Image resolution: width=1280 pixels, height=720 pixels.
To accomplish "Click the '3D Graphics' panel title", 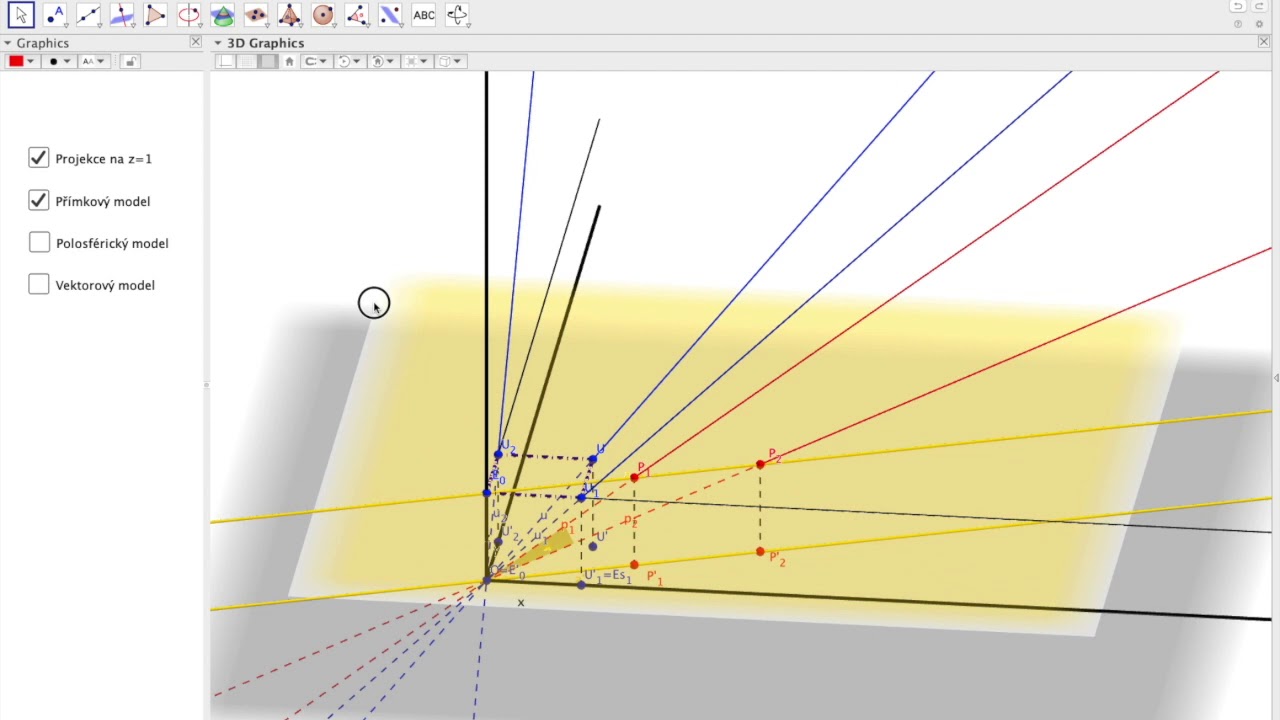I will (x=265, y=43).
